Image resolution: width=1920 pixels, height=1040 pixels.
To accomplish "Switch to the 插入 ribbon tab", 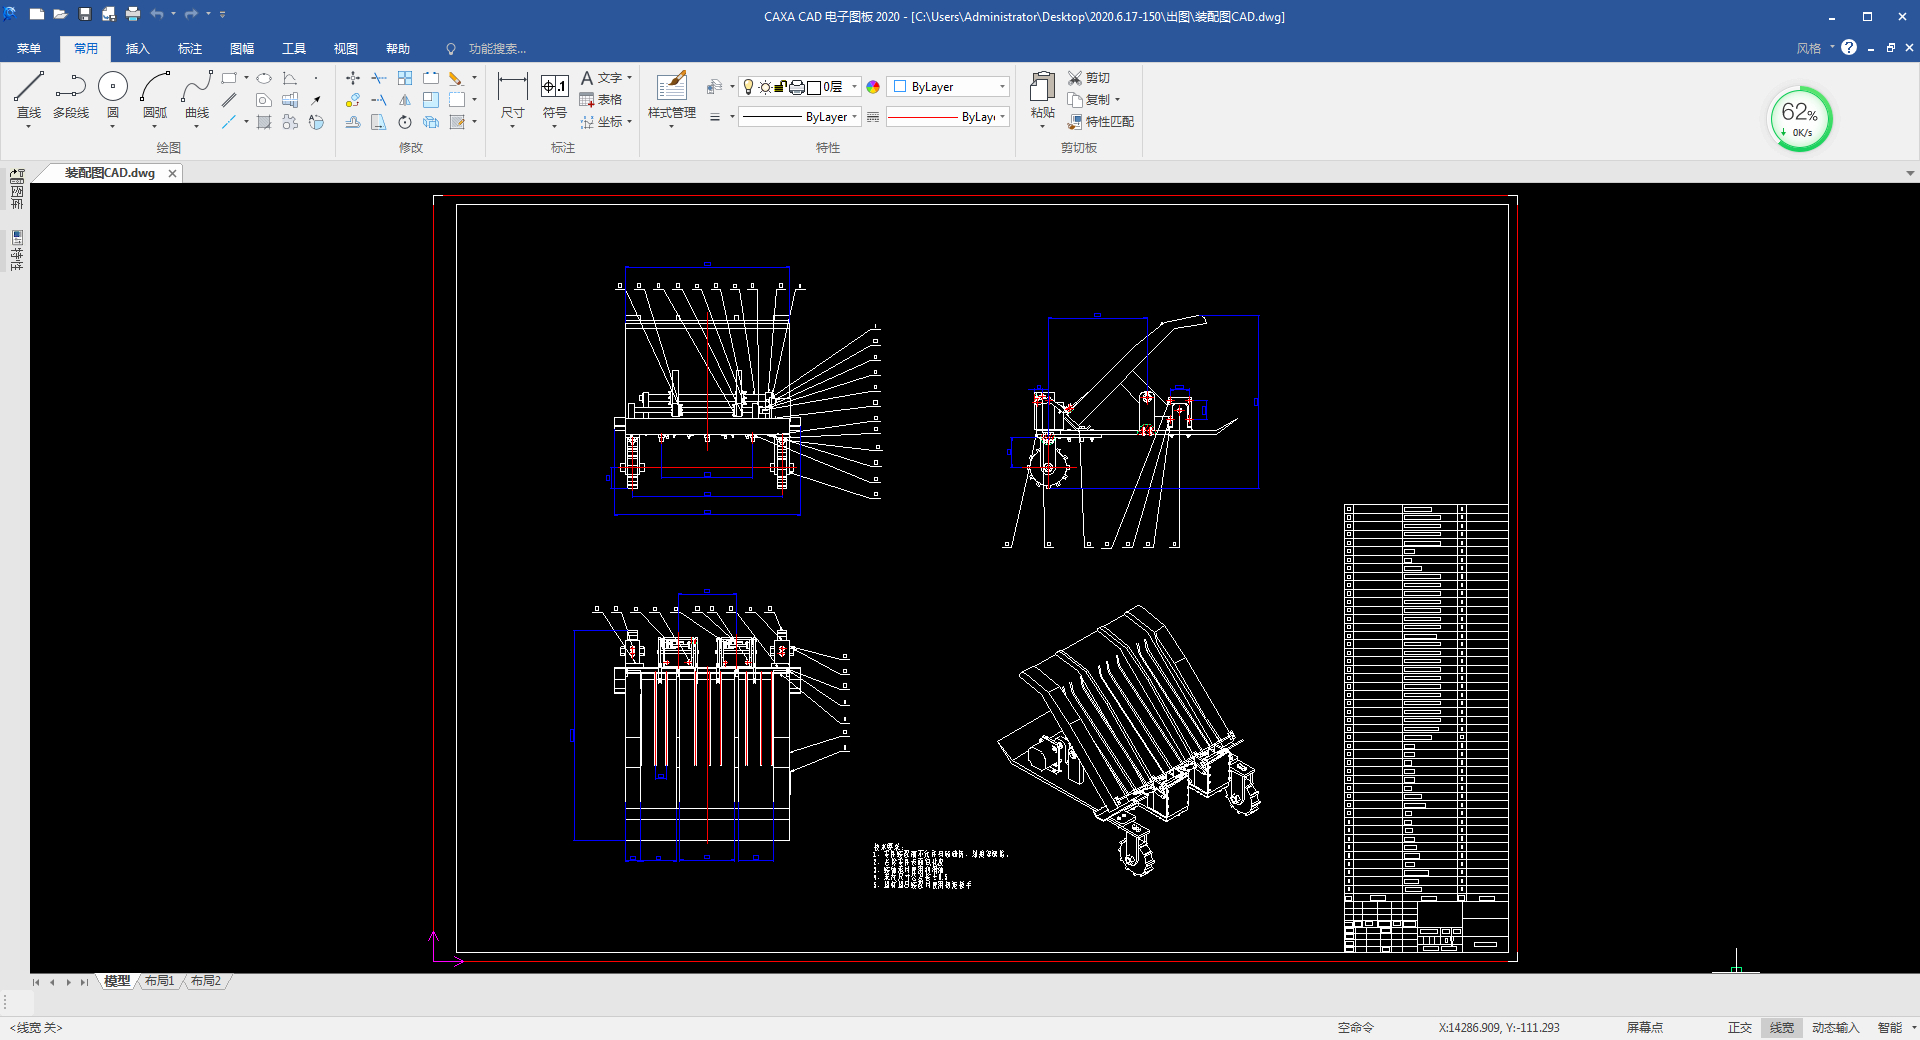I will point(138,48).
